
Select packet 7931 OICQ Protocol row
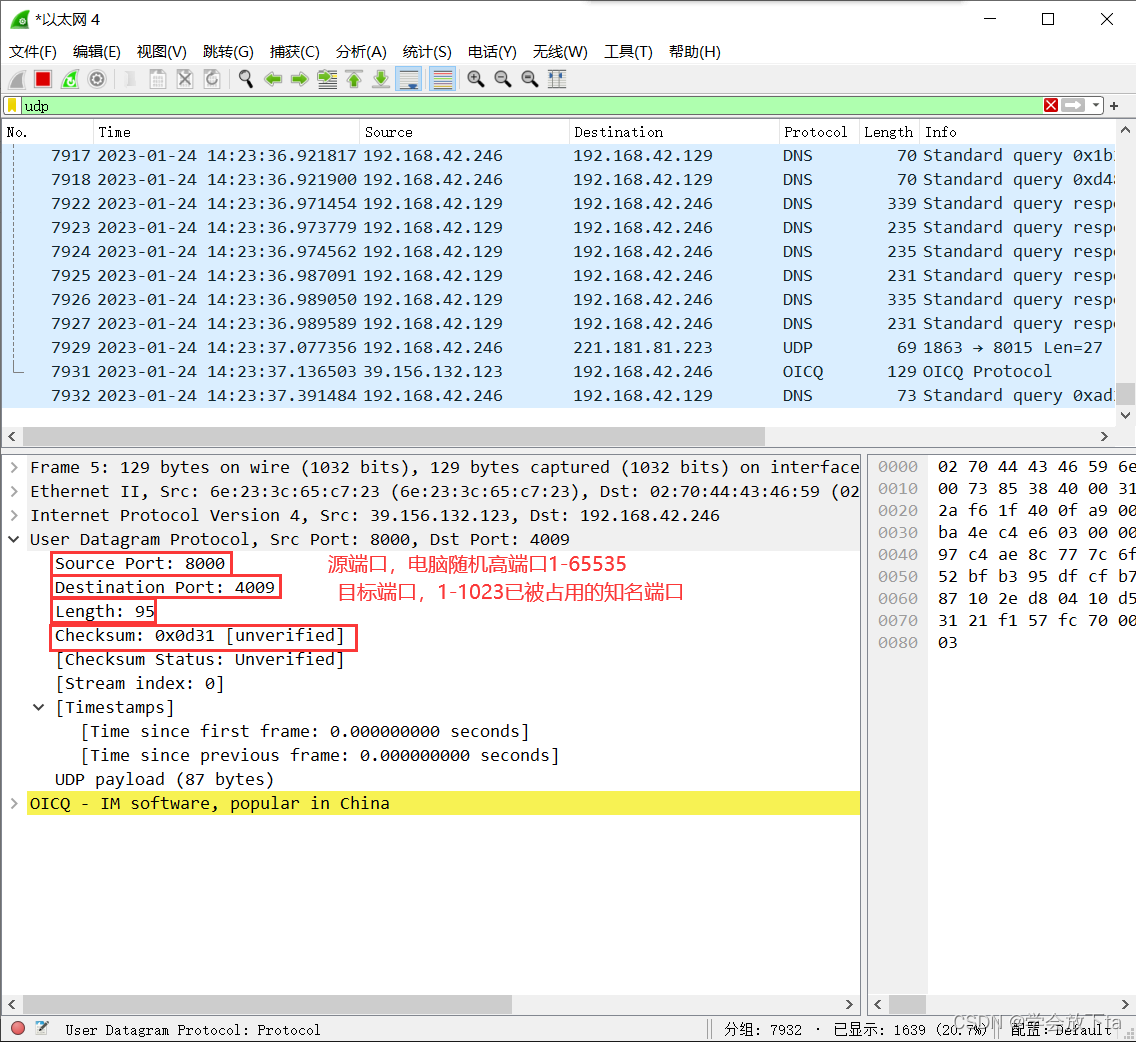pyautogui.click(x=558, y=371)
